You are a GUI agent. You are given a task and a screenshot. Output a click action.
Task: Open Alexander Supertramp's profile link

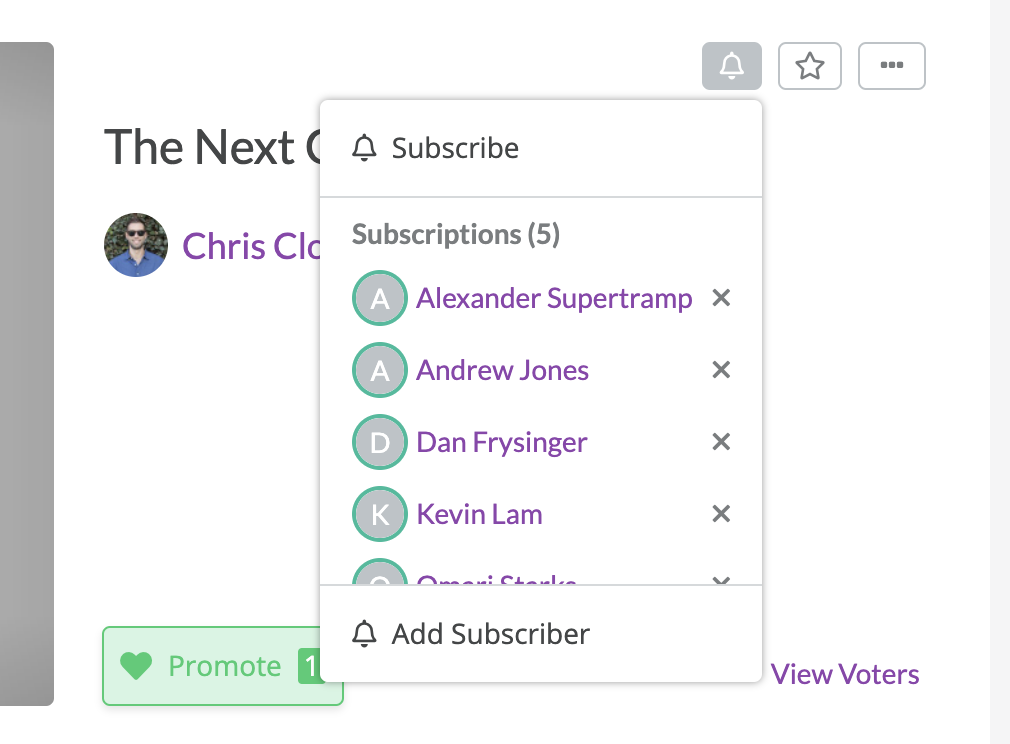click(x=554, y=298)
